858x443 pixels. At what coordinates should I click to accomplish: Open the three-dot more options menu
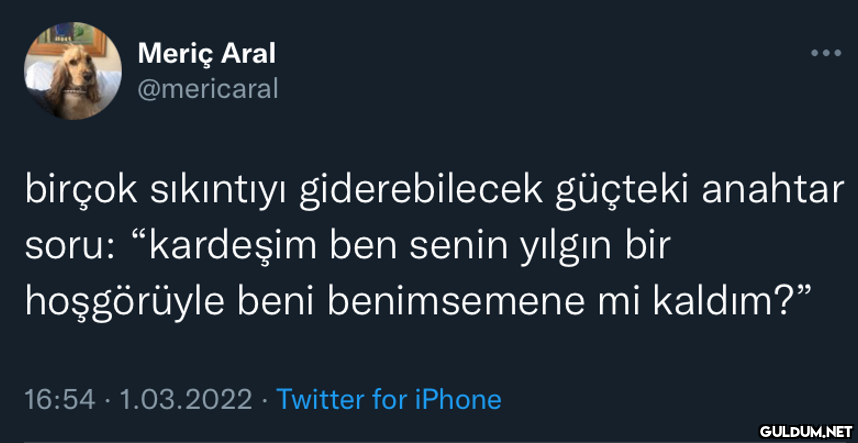(825, 53)
